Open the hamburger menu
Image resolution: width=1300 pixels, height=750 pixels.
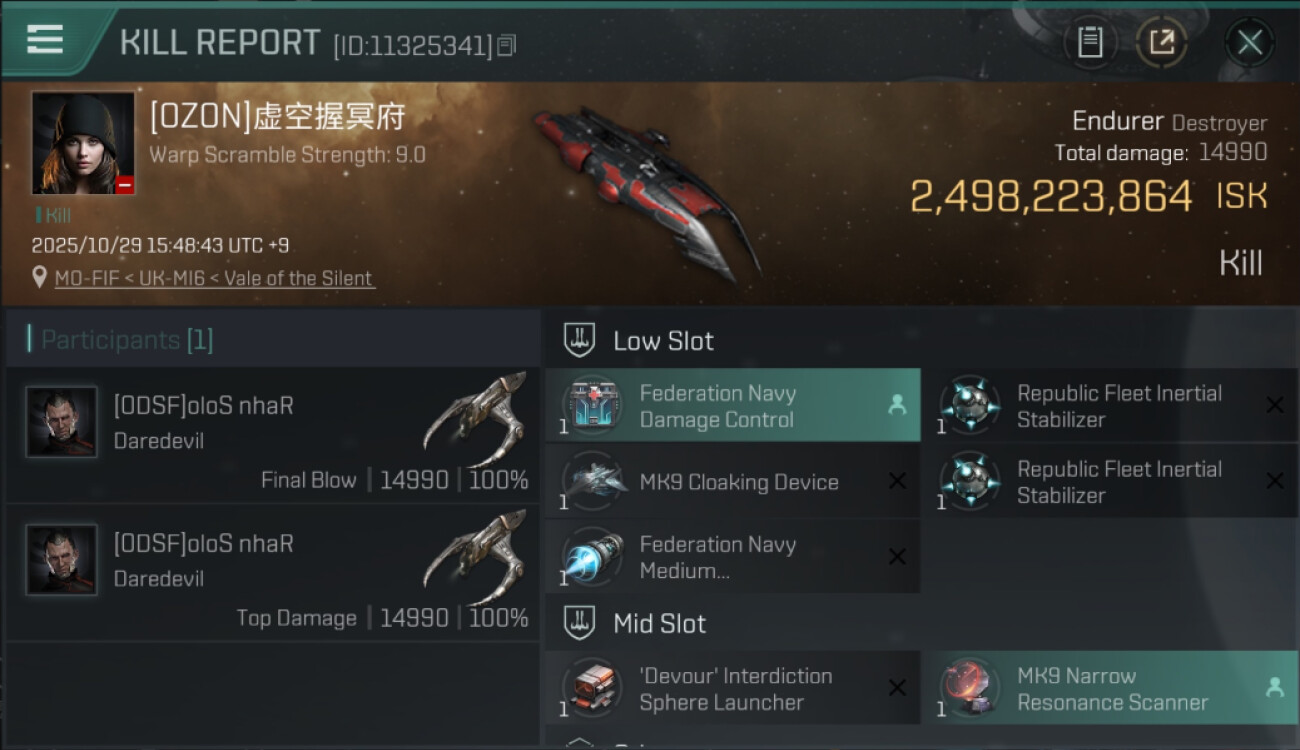(x=45, y=40)
